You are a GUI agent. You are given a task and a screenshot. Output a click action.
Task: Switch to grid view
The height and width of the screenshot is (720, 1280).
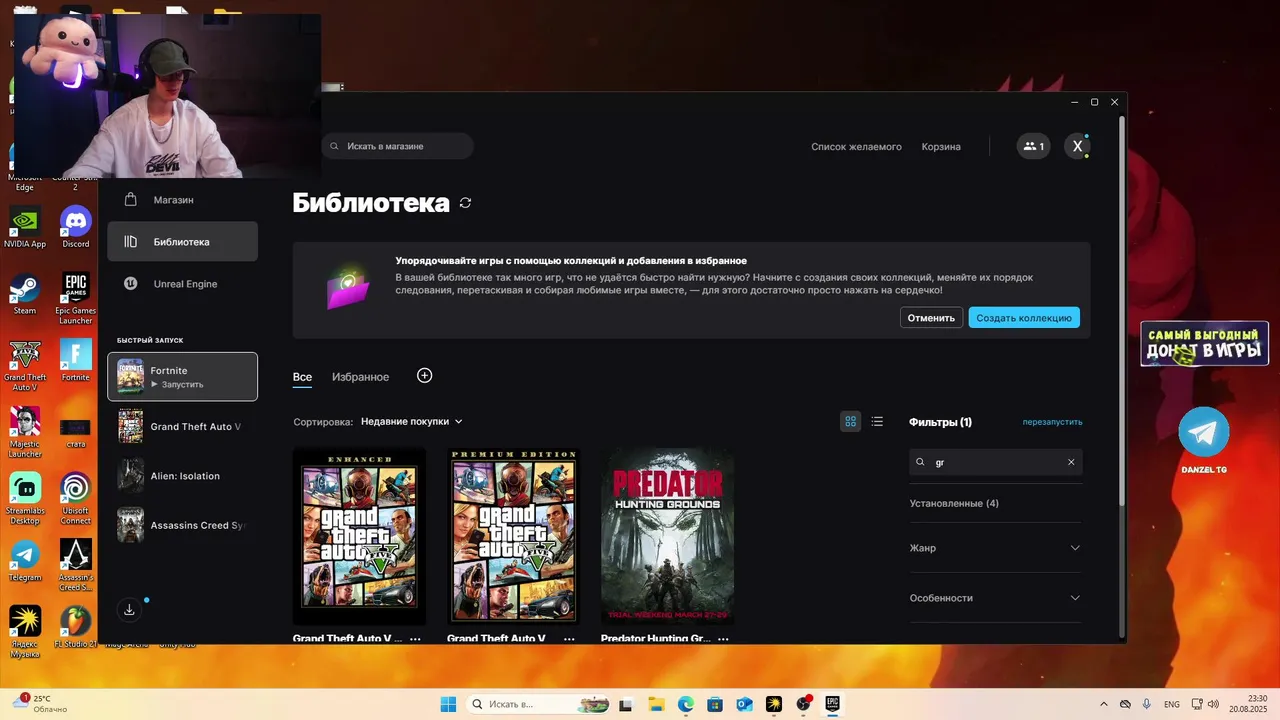(x=851, y=422)
